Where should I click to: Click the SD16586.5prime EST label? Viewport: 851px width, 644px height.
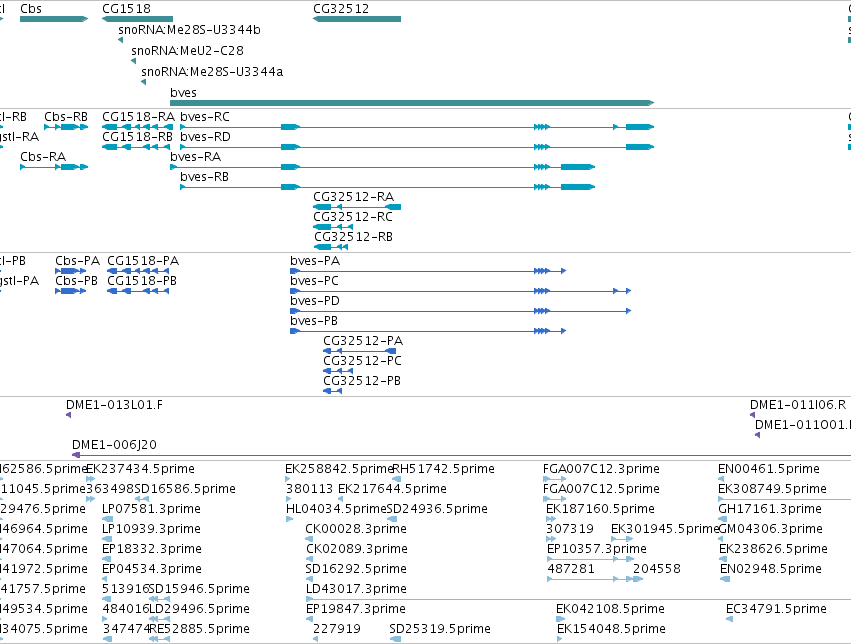click(x=185, y=489)
